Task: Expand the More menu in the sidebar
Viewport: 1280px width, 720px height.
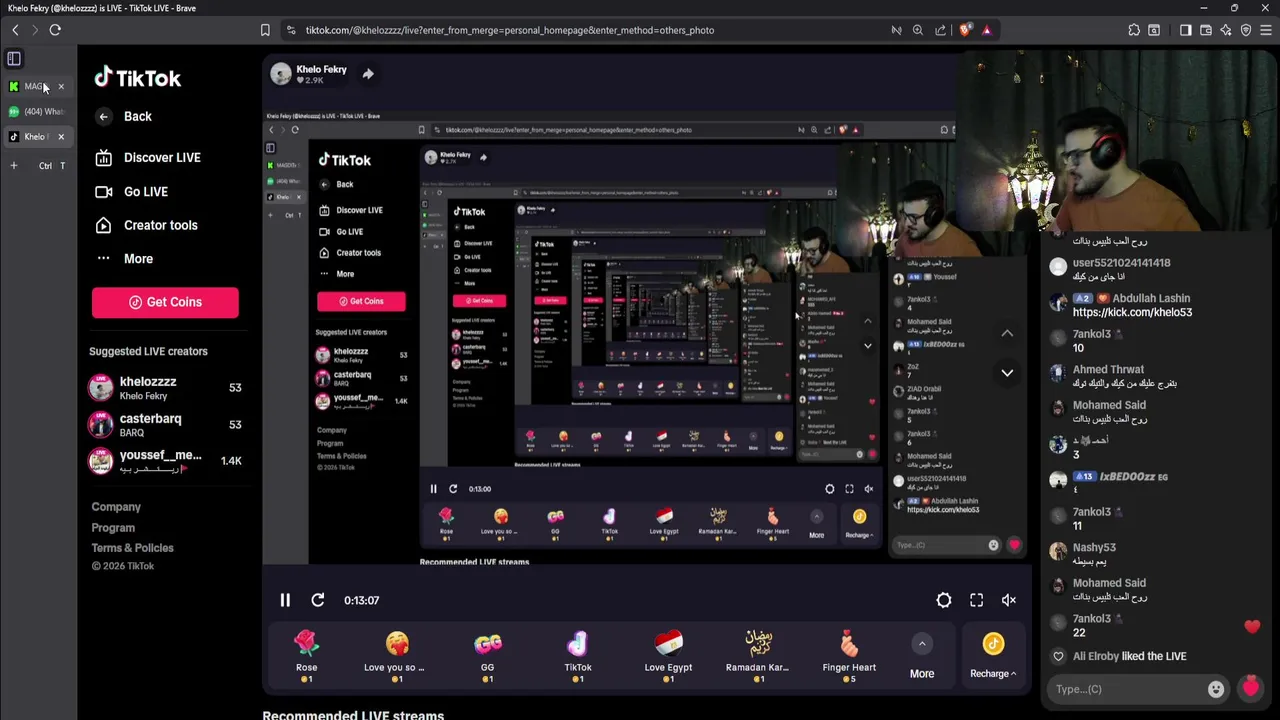Action: click(124, 259)
